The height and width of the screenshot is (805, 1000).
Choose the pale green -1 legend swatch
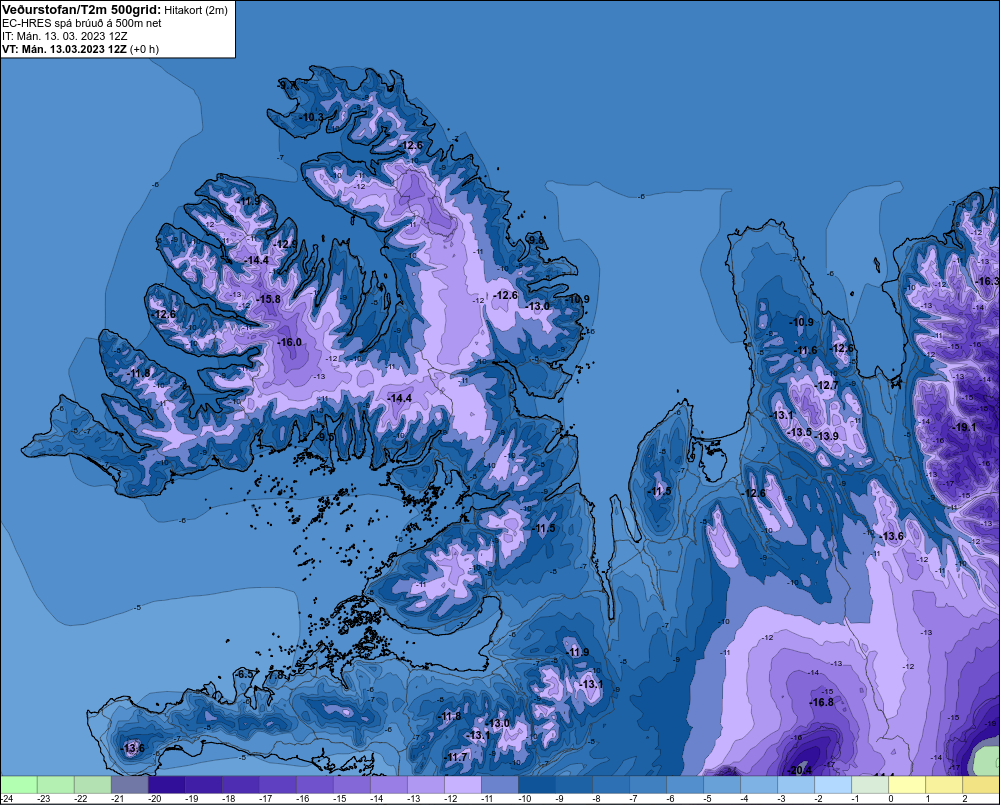point(870,784)
